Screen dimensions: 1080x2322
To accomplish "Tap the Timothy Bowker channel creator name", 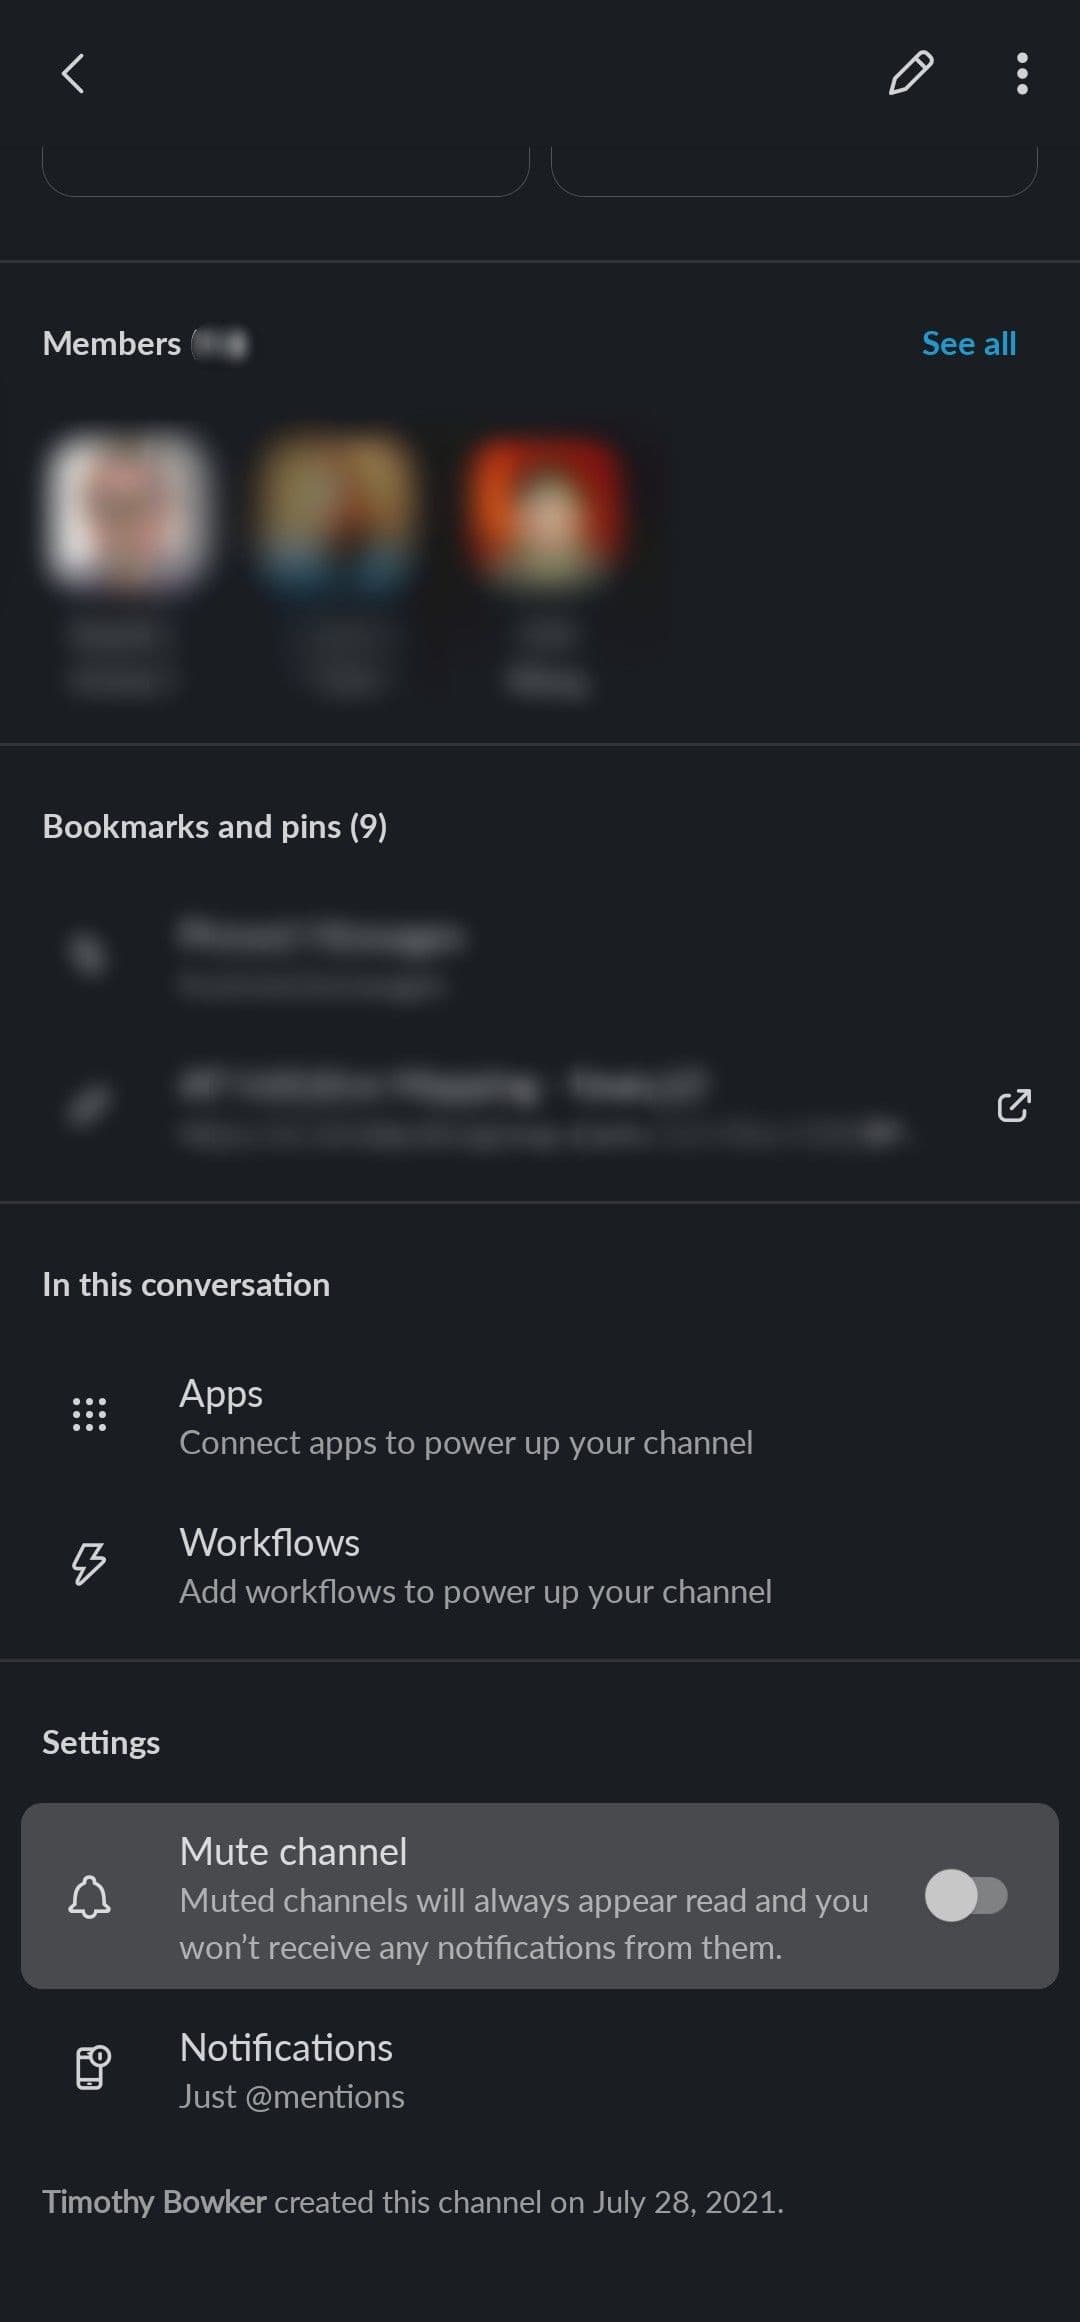I will tap(153, 2201).
